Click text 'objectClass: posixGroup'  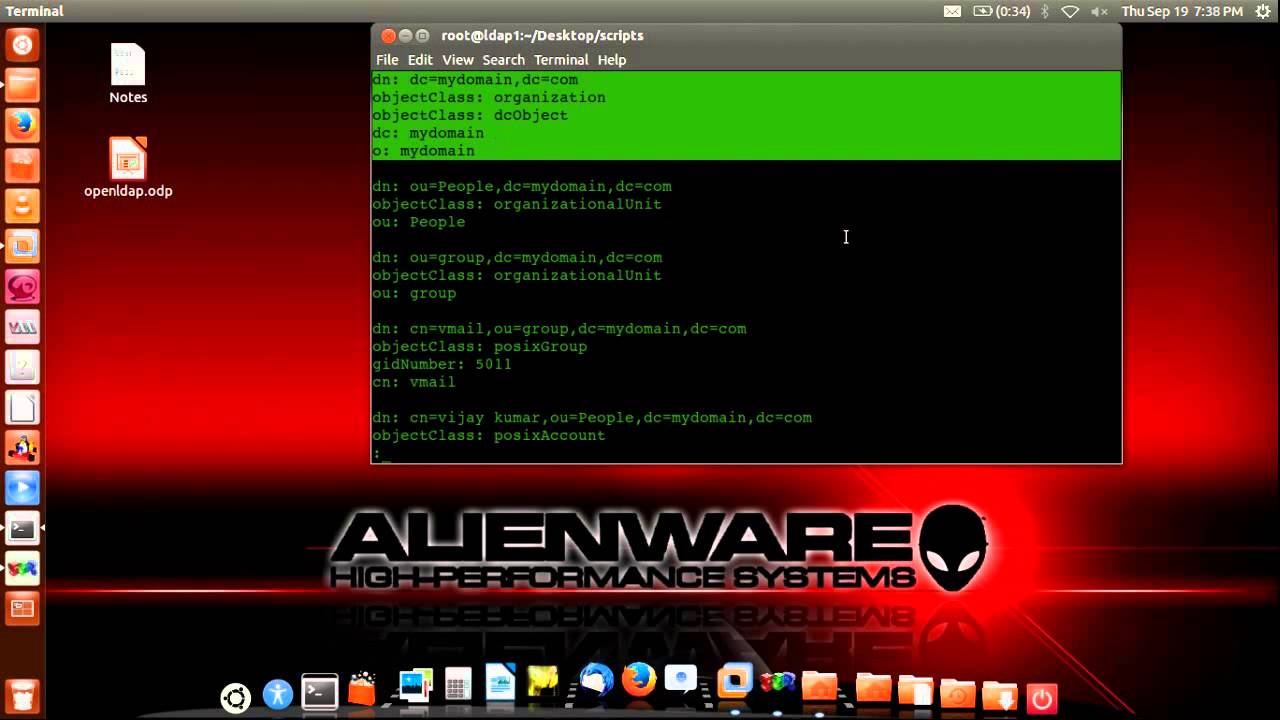[x=480, y=347]
